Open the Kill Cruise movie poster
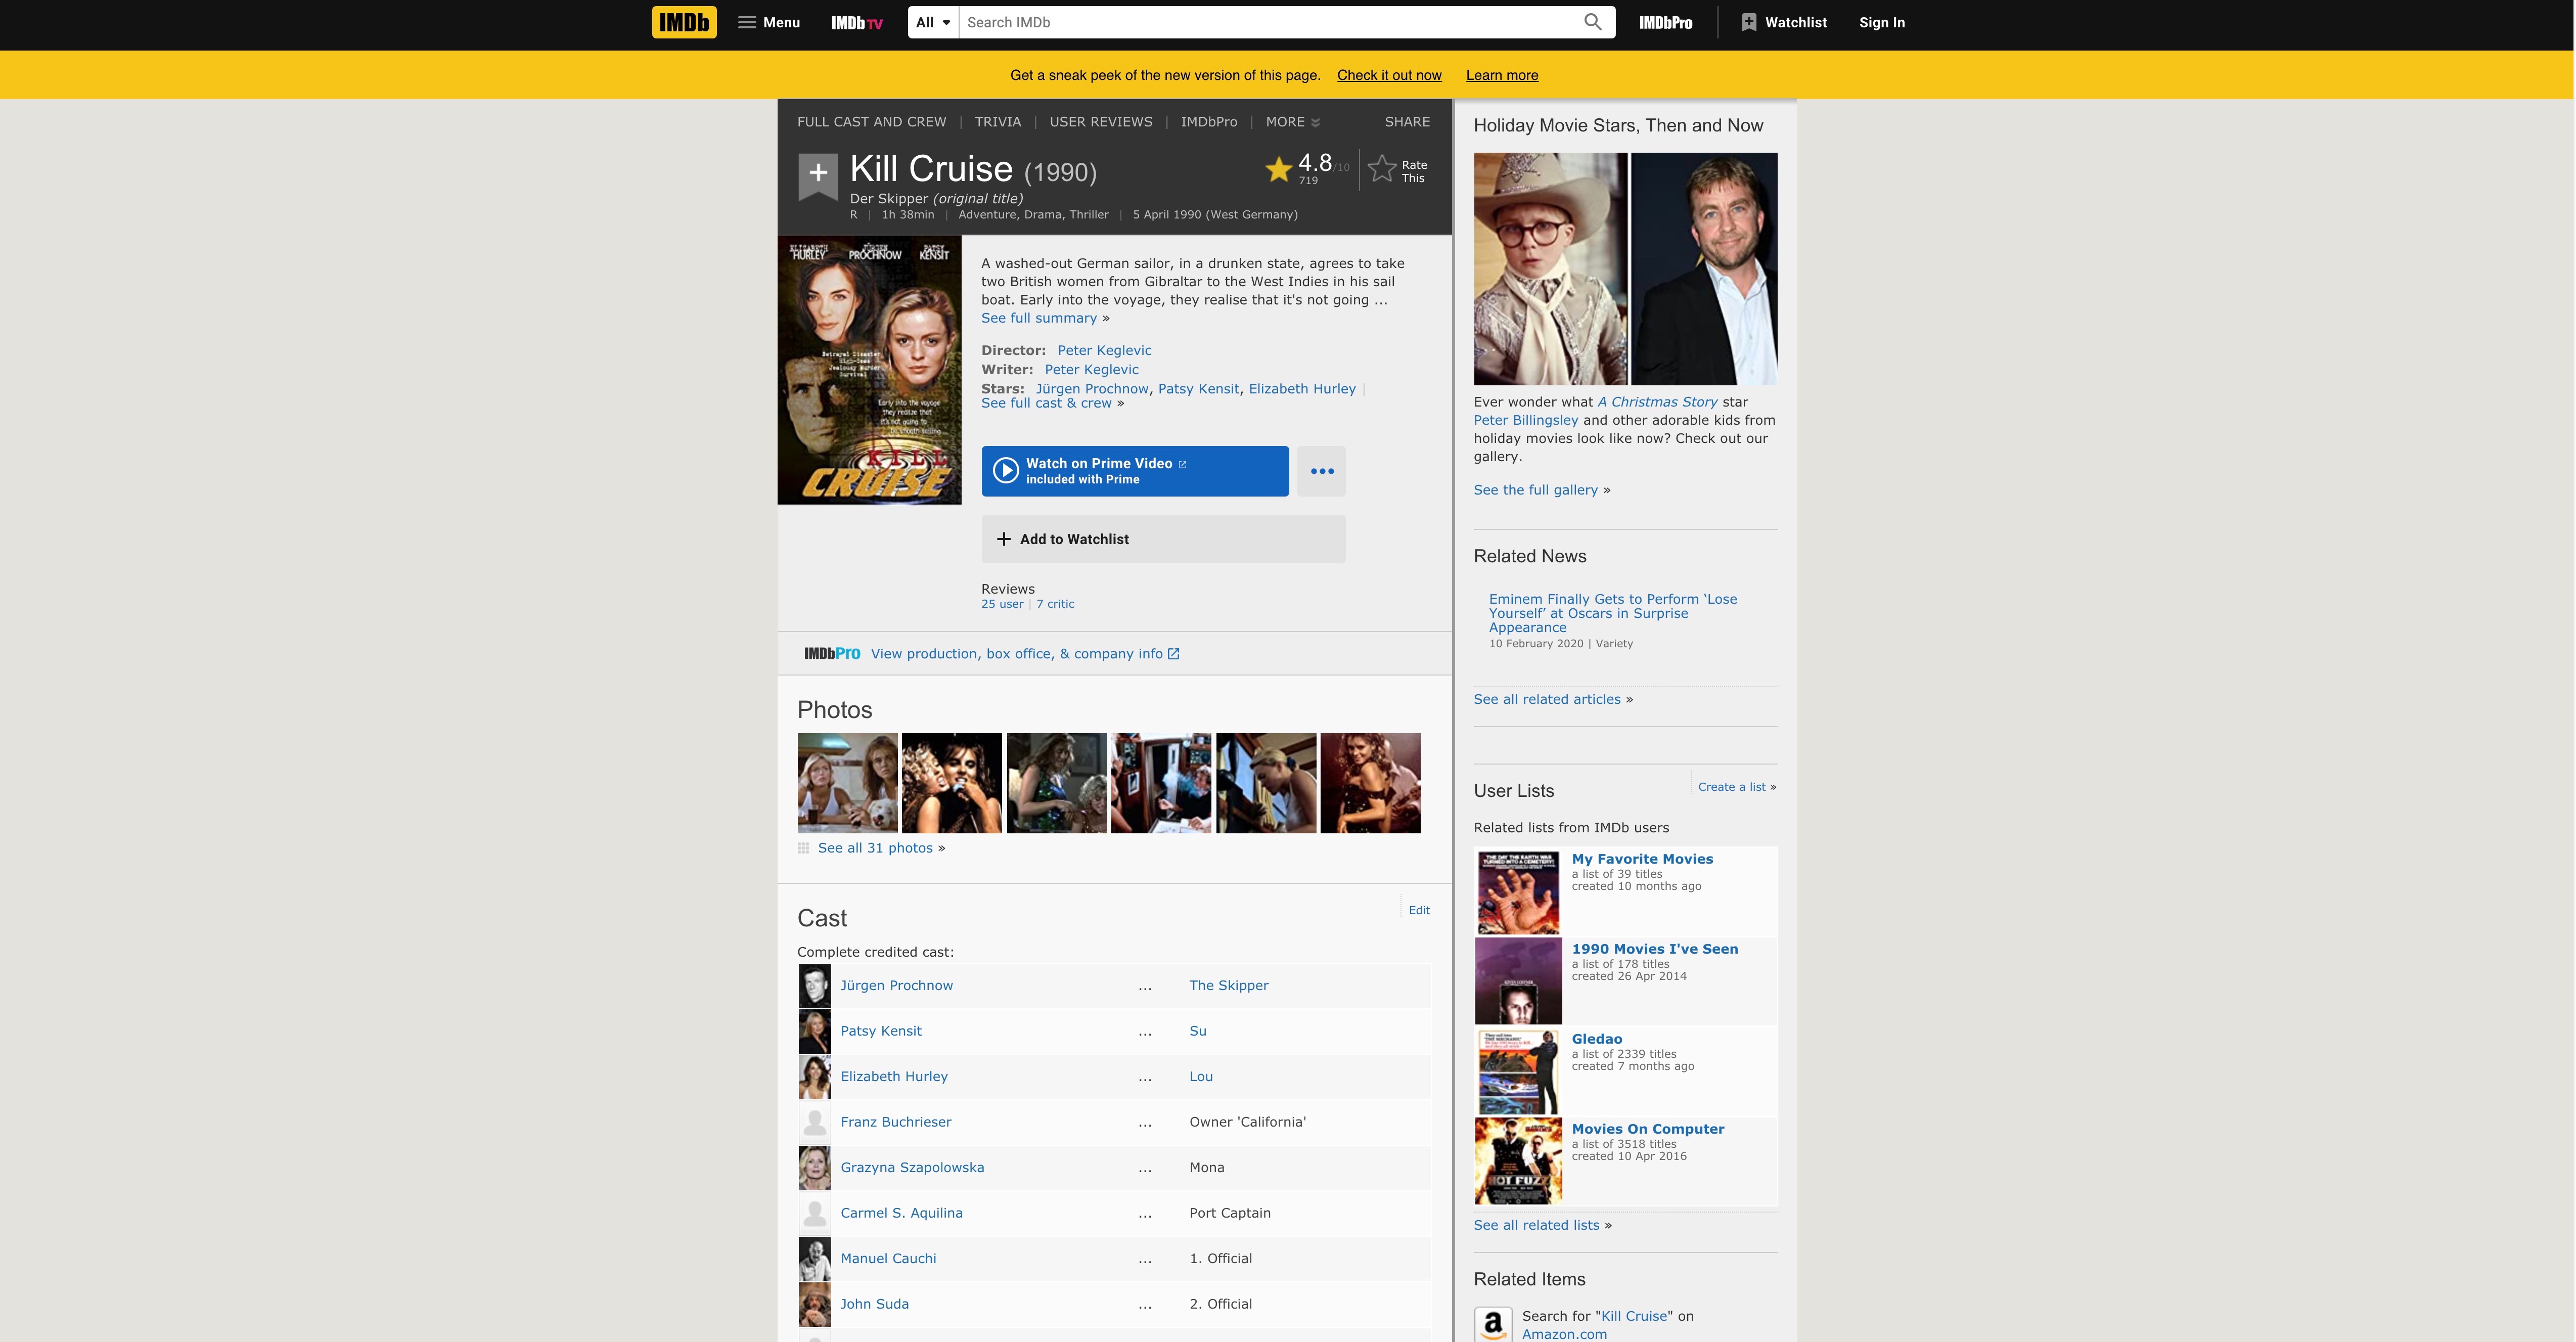 tap(869, 370)
